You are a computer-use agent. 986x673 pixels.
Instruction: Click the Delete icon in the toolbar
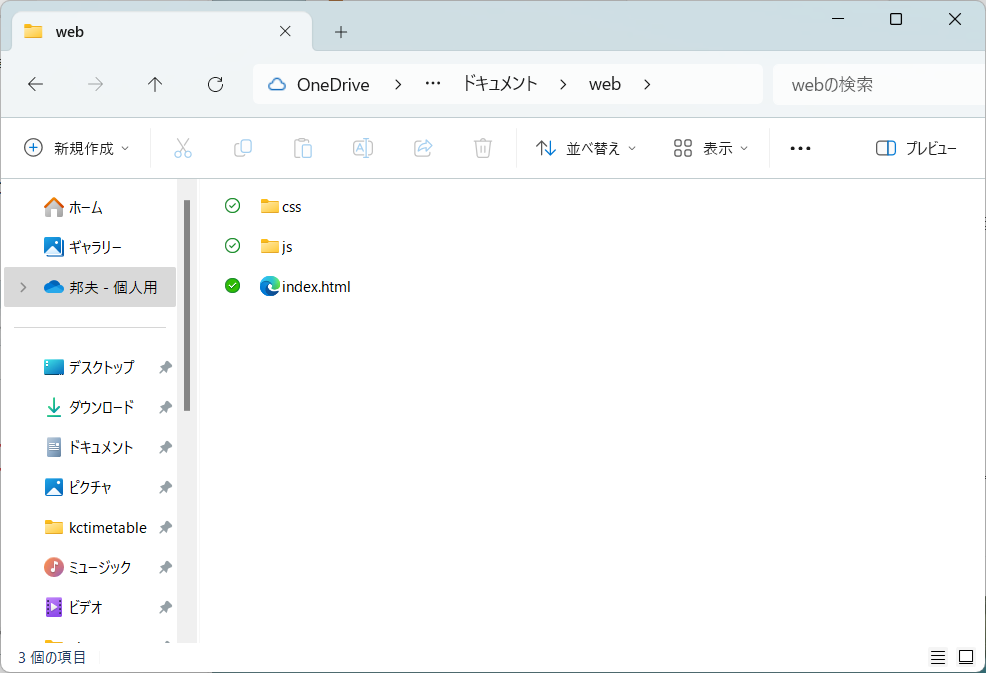(x=482, y=147)
